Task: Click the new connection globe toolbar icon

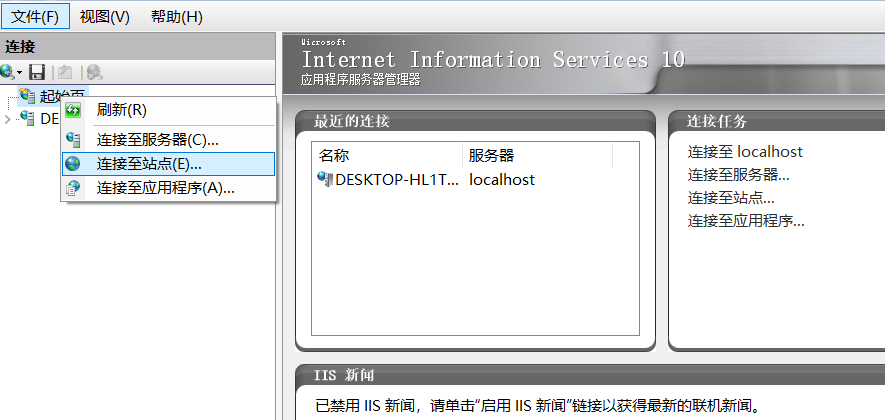Action: tap(7, 72)
